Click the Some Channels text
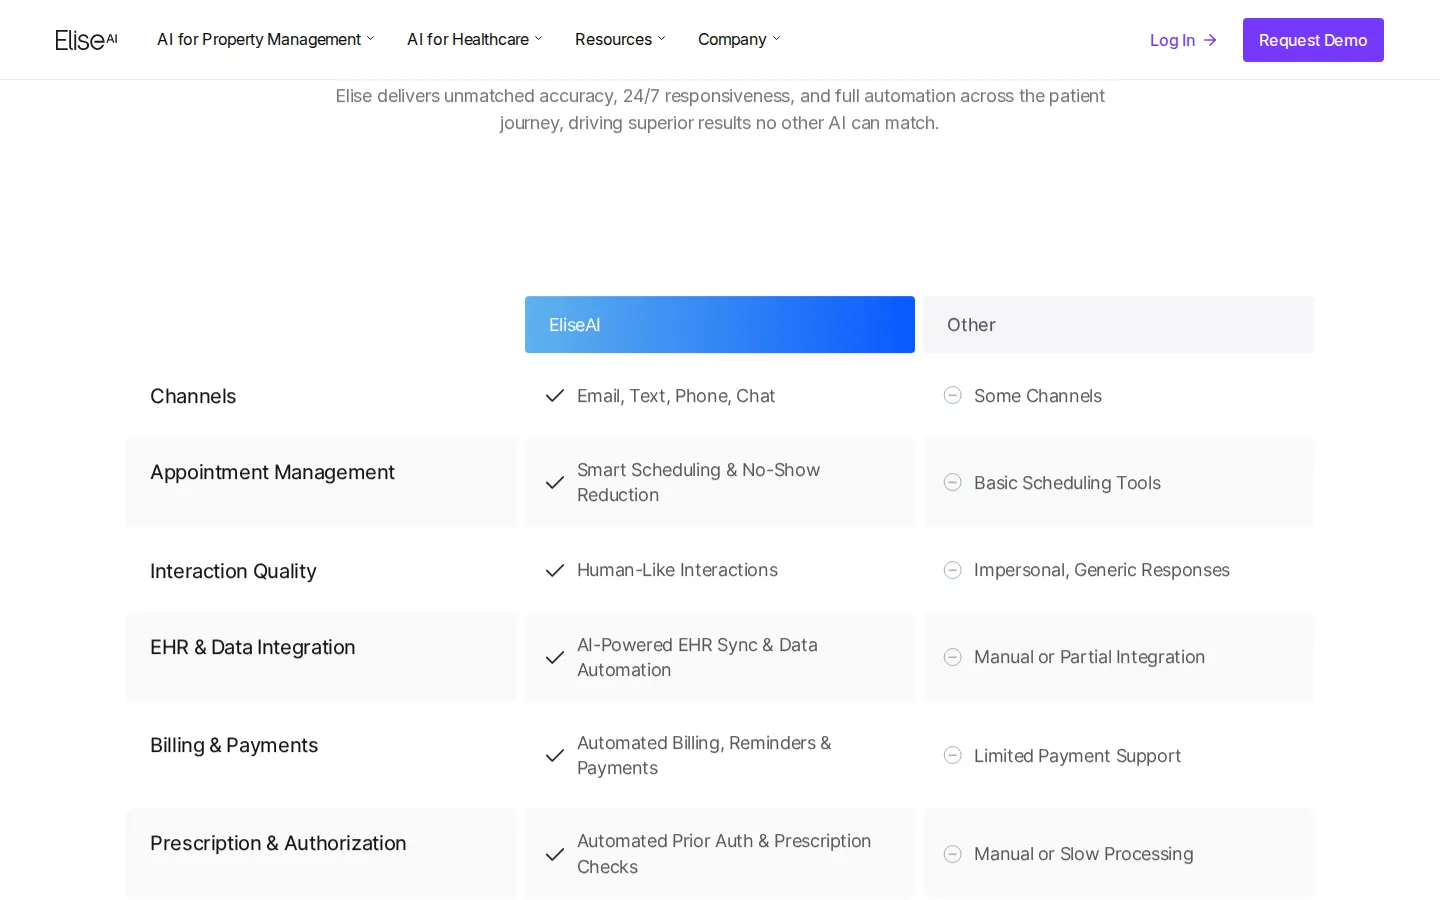Image resolution: width=1440 pixels, height=900 pixels. click(1038, 396)
